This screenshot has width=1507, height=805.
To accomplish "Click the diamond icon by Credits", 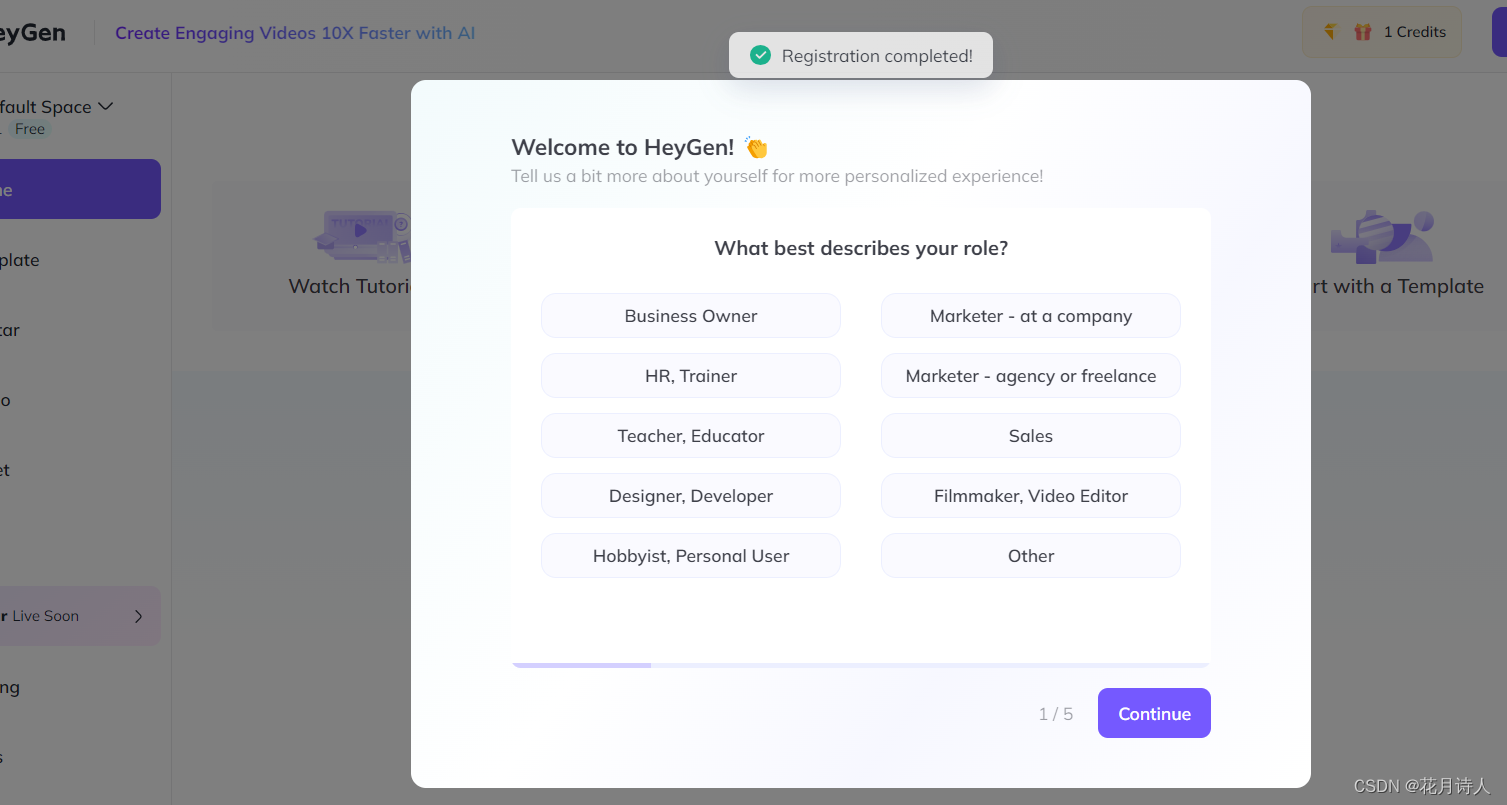I will (x=1330, y=32).
